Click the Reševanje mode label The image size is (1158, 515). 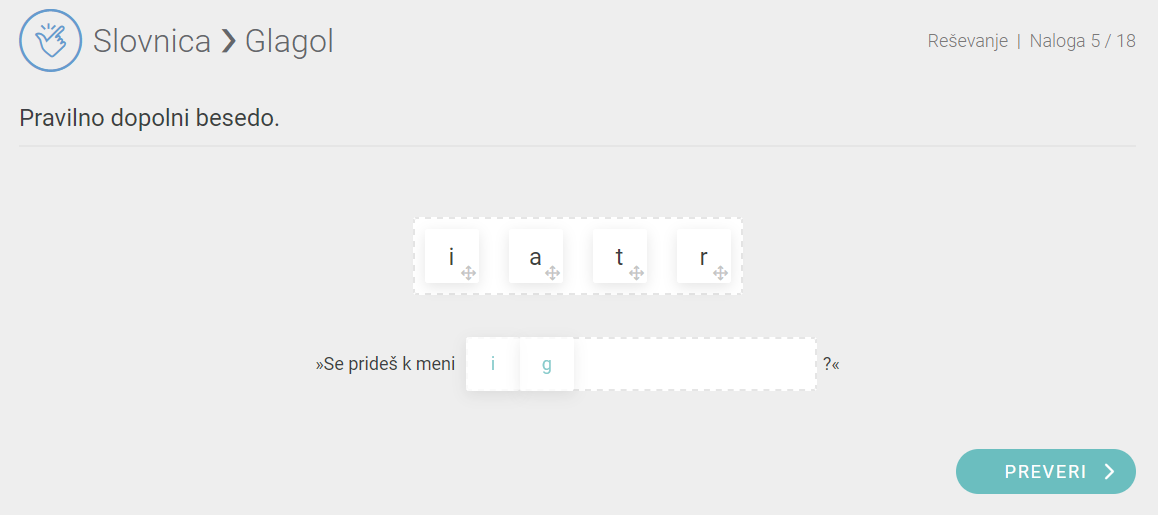(967, 41)
